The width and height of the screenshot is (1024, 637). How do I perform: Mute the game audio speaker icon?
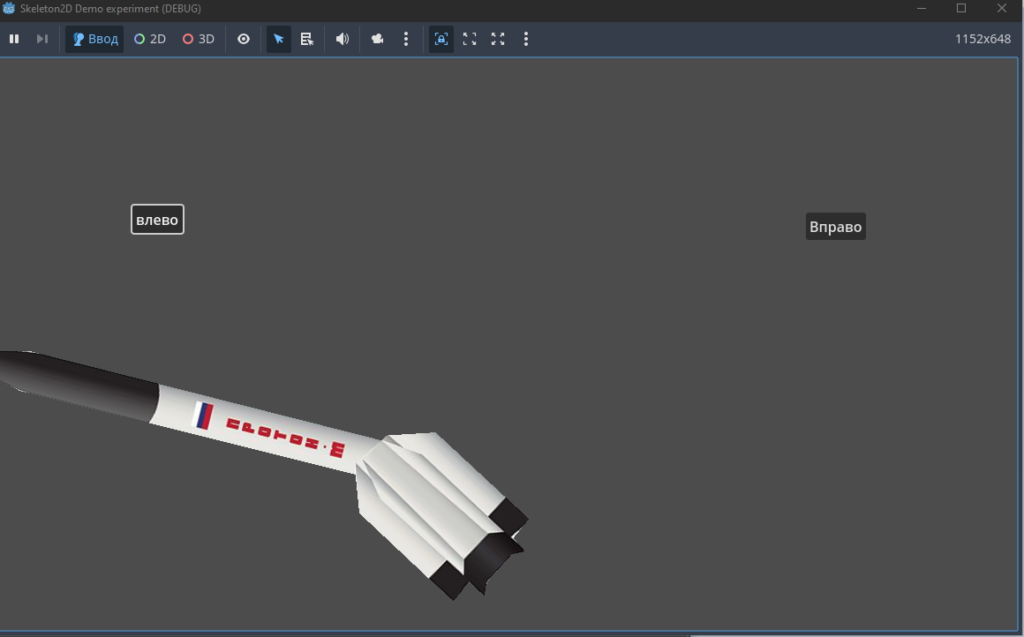coord(342,39)
